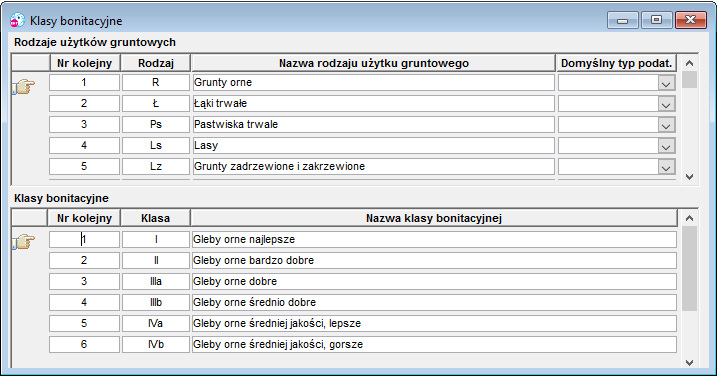Minimize the Klasy bonitacyjne window

coord(622,21)
